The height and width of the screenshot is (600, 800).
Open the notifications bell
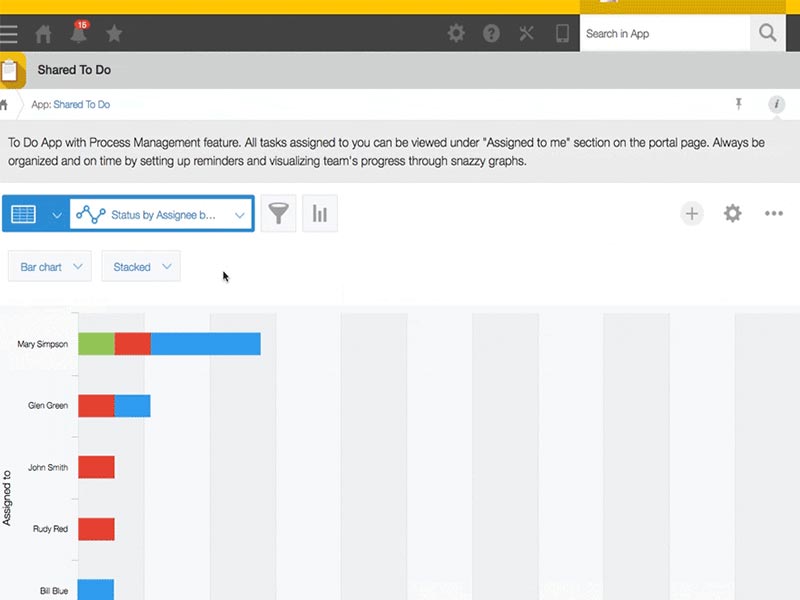click(78, 34)
